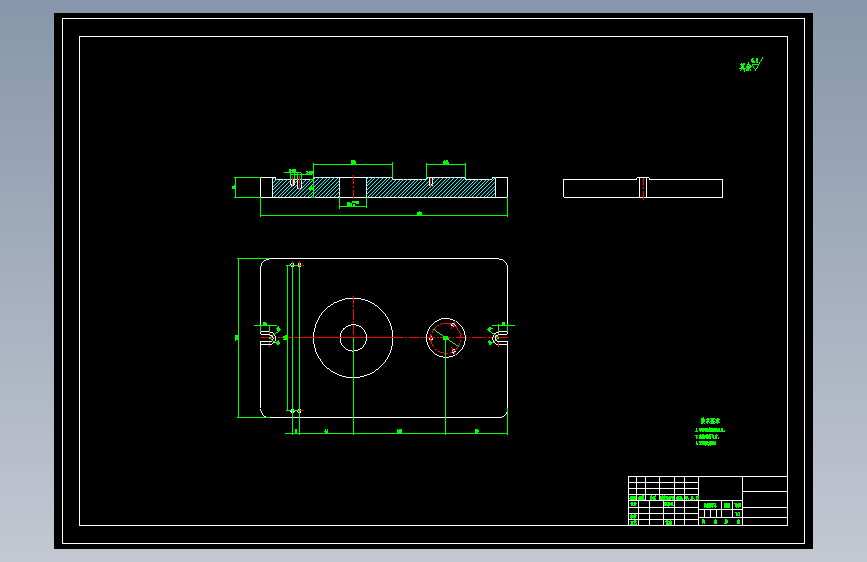Click the green technical requirements text block
Viewport: 867px width, 562px height.
click(x=709, y=432)
